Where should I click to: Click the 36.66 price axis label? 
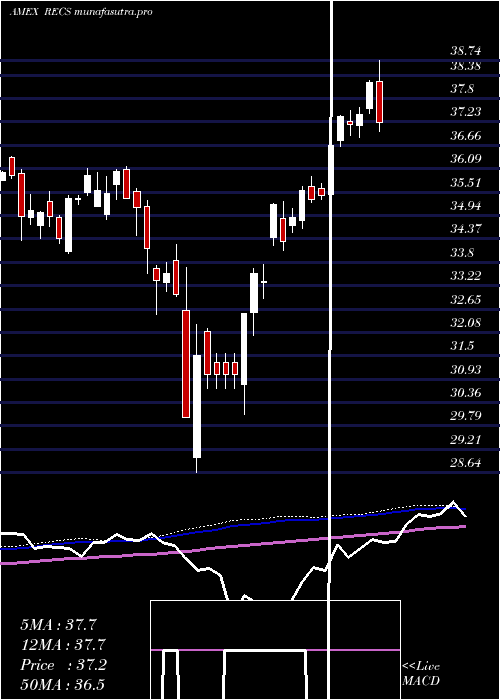466,136
